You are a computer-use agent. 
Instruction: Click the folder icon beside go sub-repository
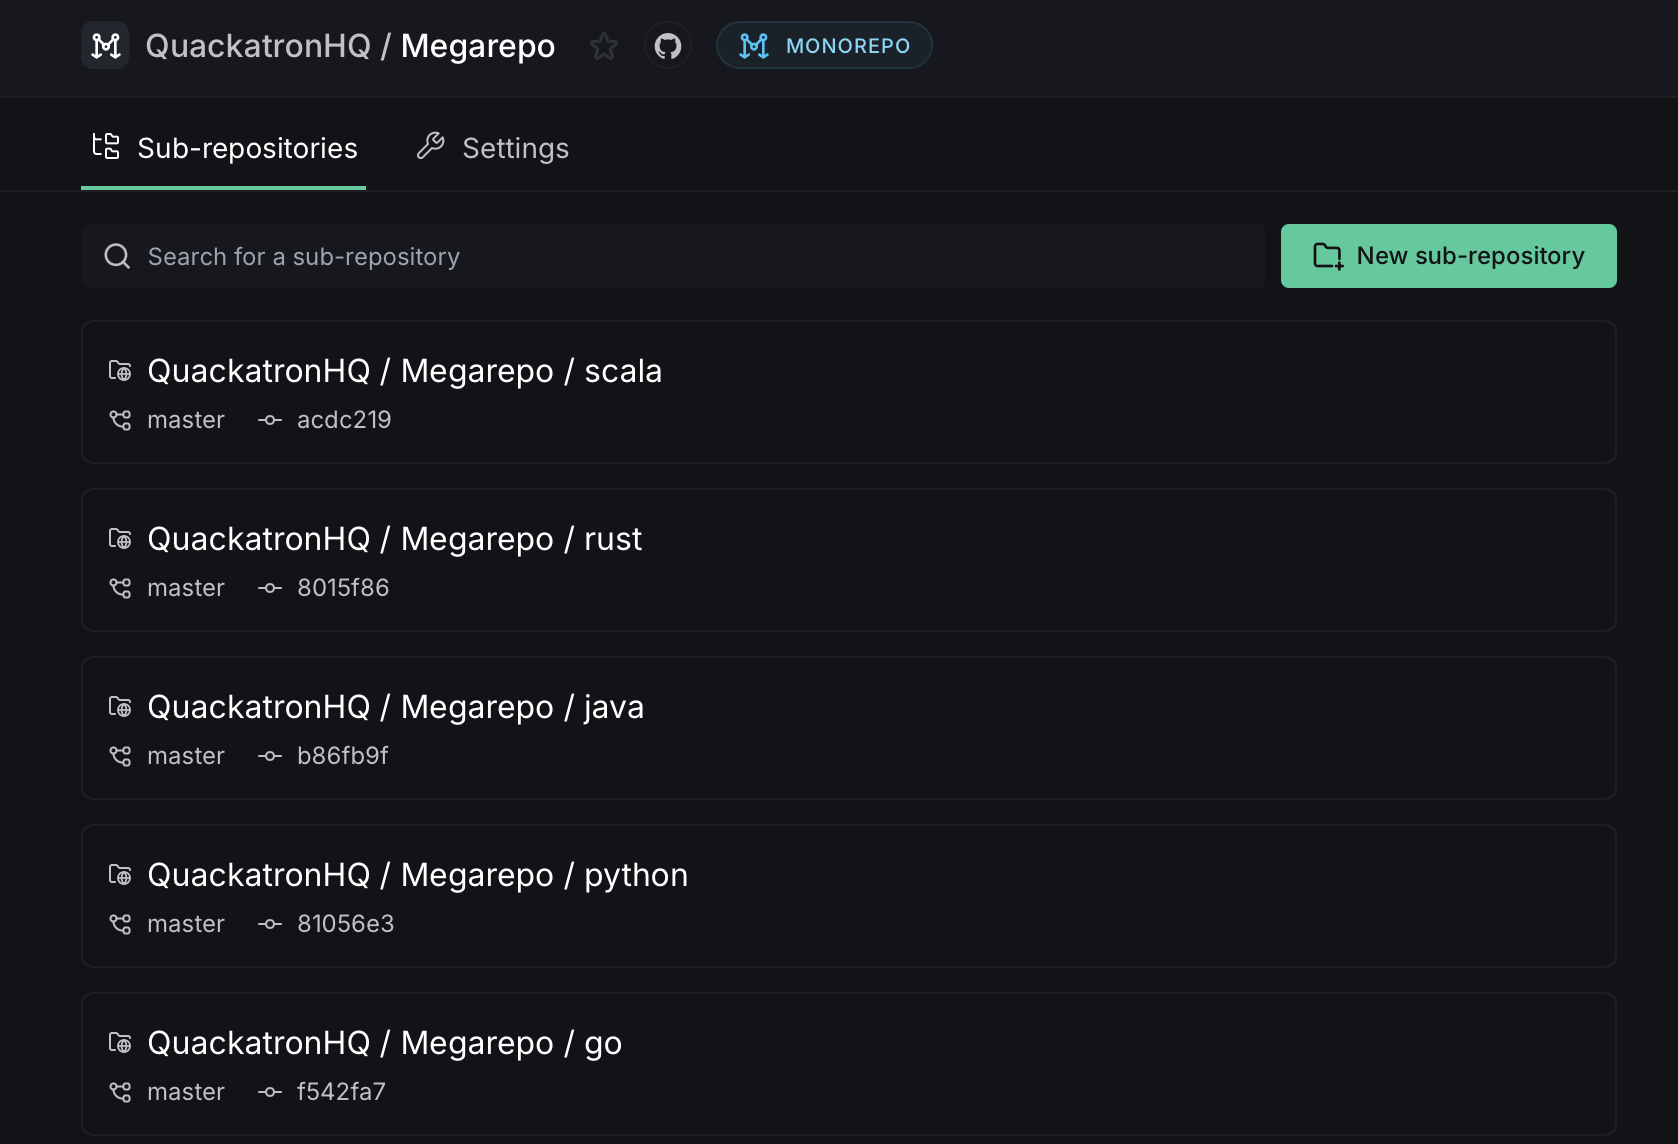coord(120,1043)
